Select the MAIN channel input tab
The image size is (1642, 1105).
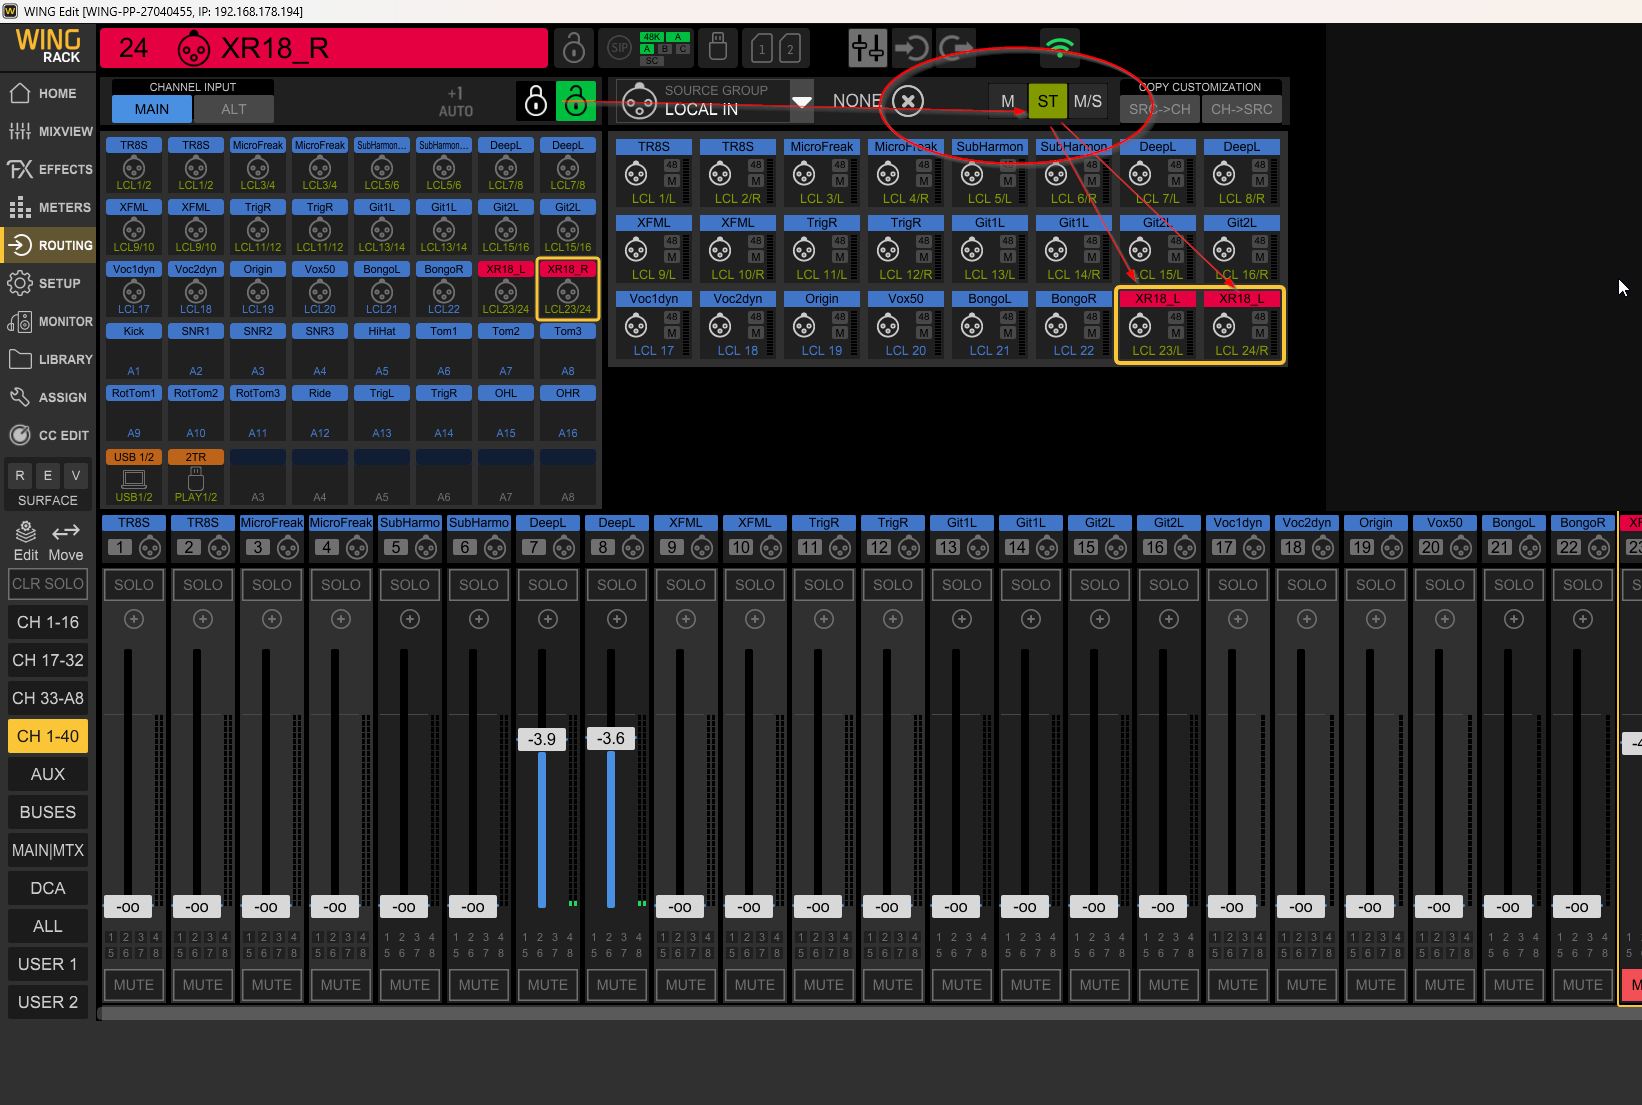click(x=152, y=109)
